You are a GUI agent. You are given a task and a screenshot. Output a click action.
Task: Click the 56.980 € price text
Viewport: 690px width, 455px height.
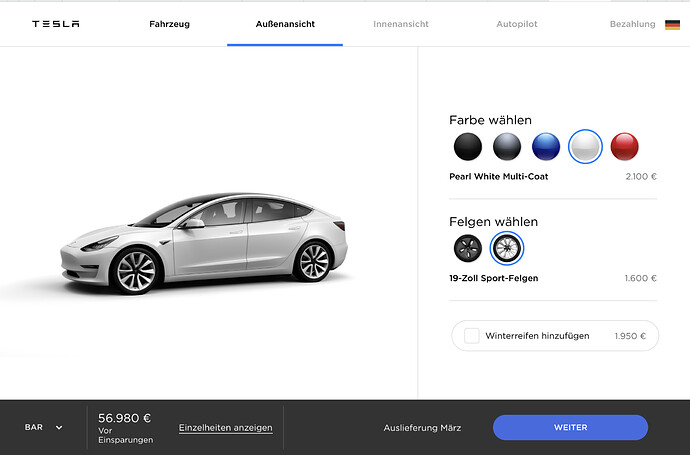(x=125, y=418)
